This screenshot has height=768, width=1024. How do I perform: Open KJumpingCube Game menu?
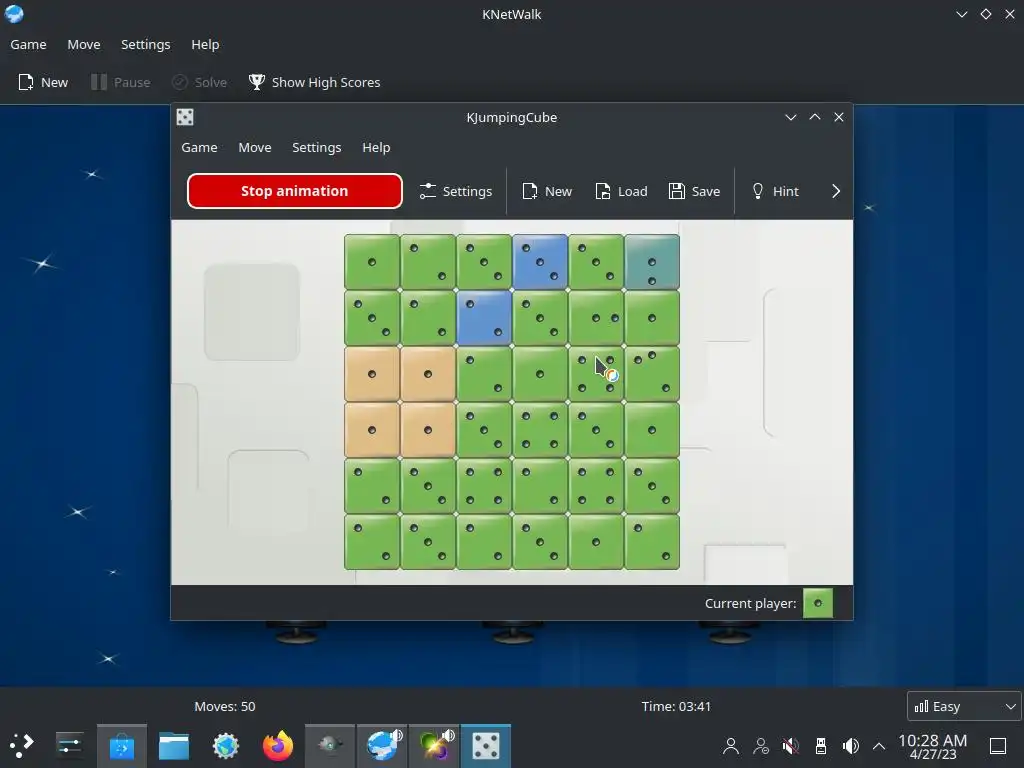coord(199,148)
